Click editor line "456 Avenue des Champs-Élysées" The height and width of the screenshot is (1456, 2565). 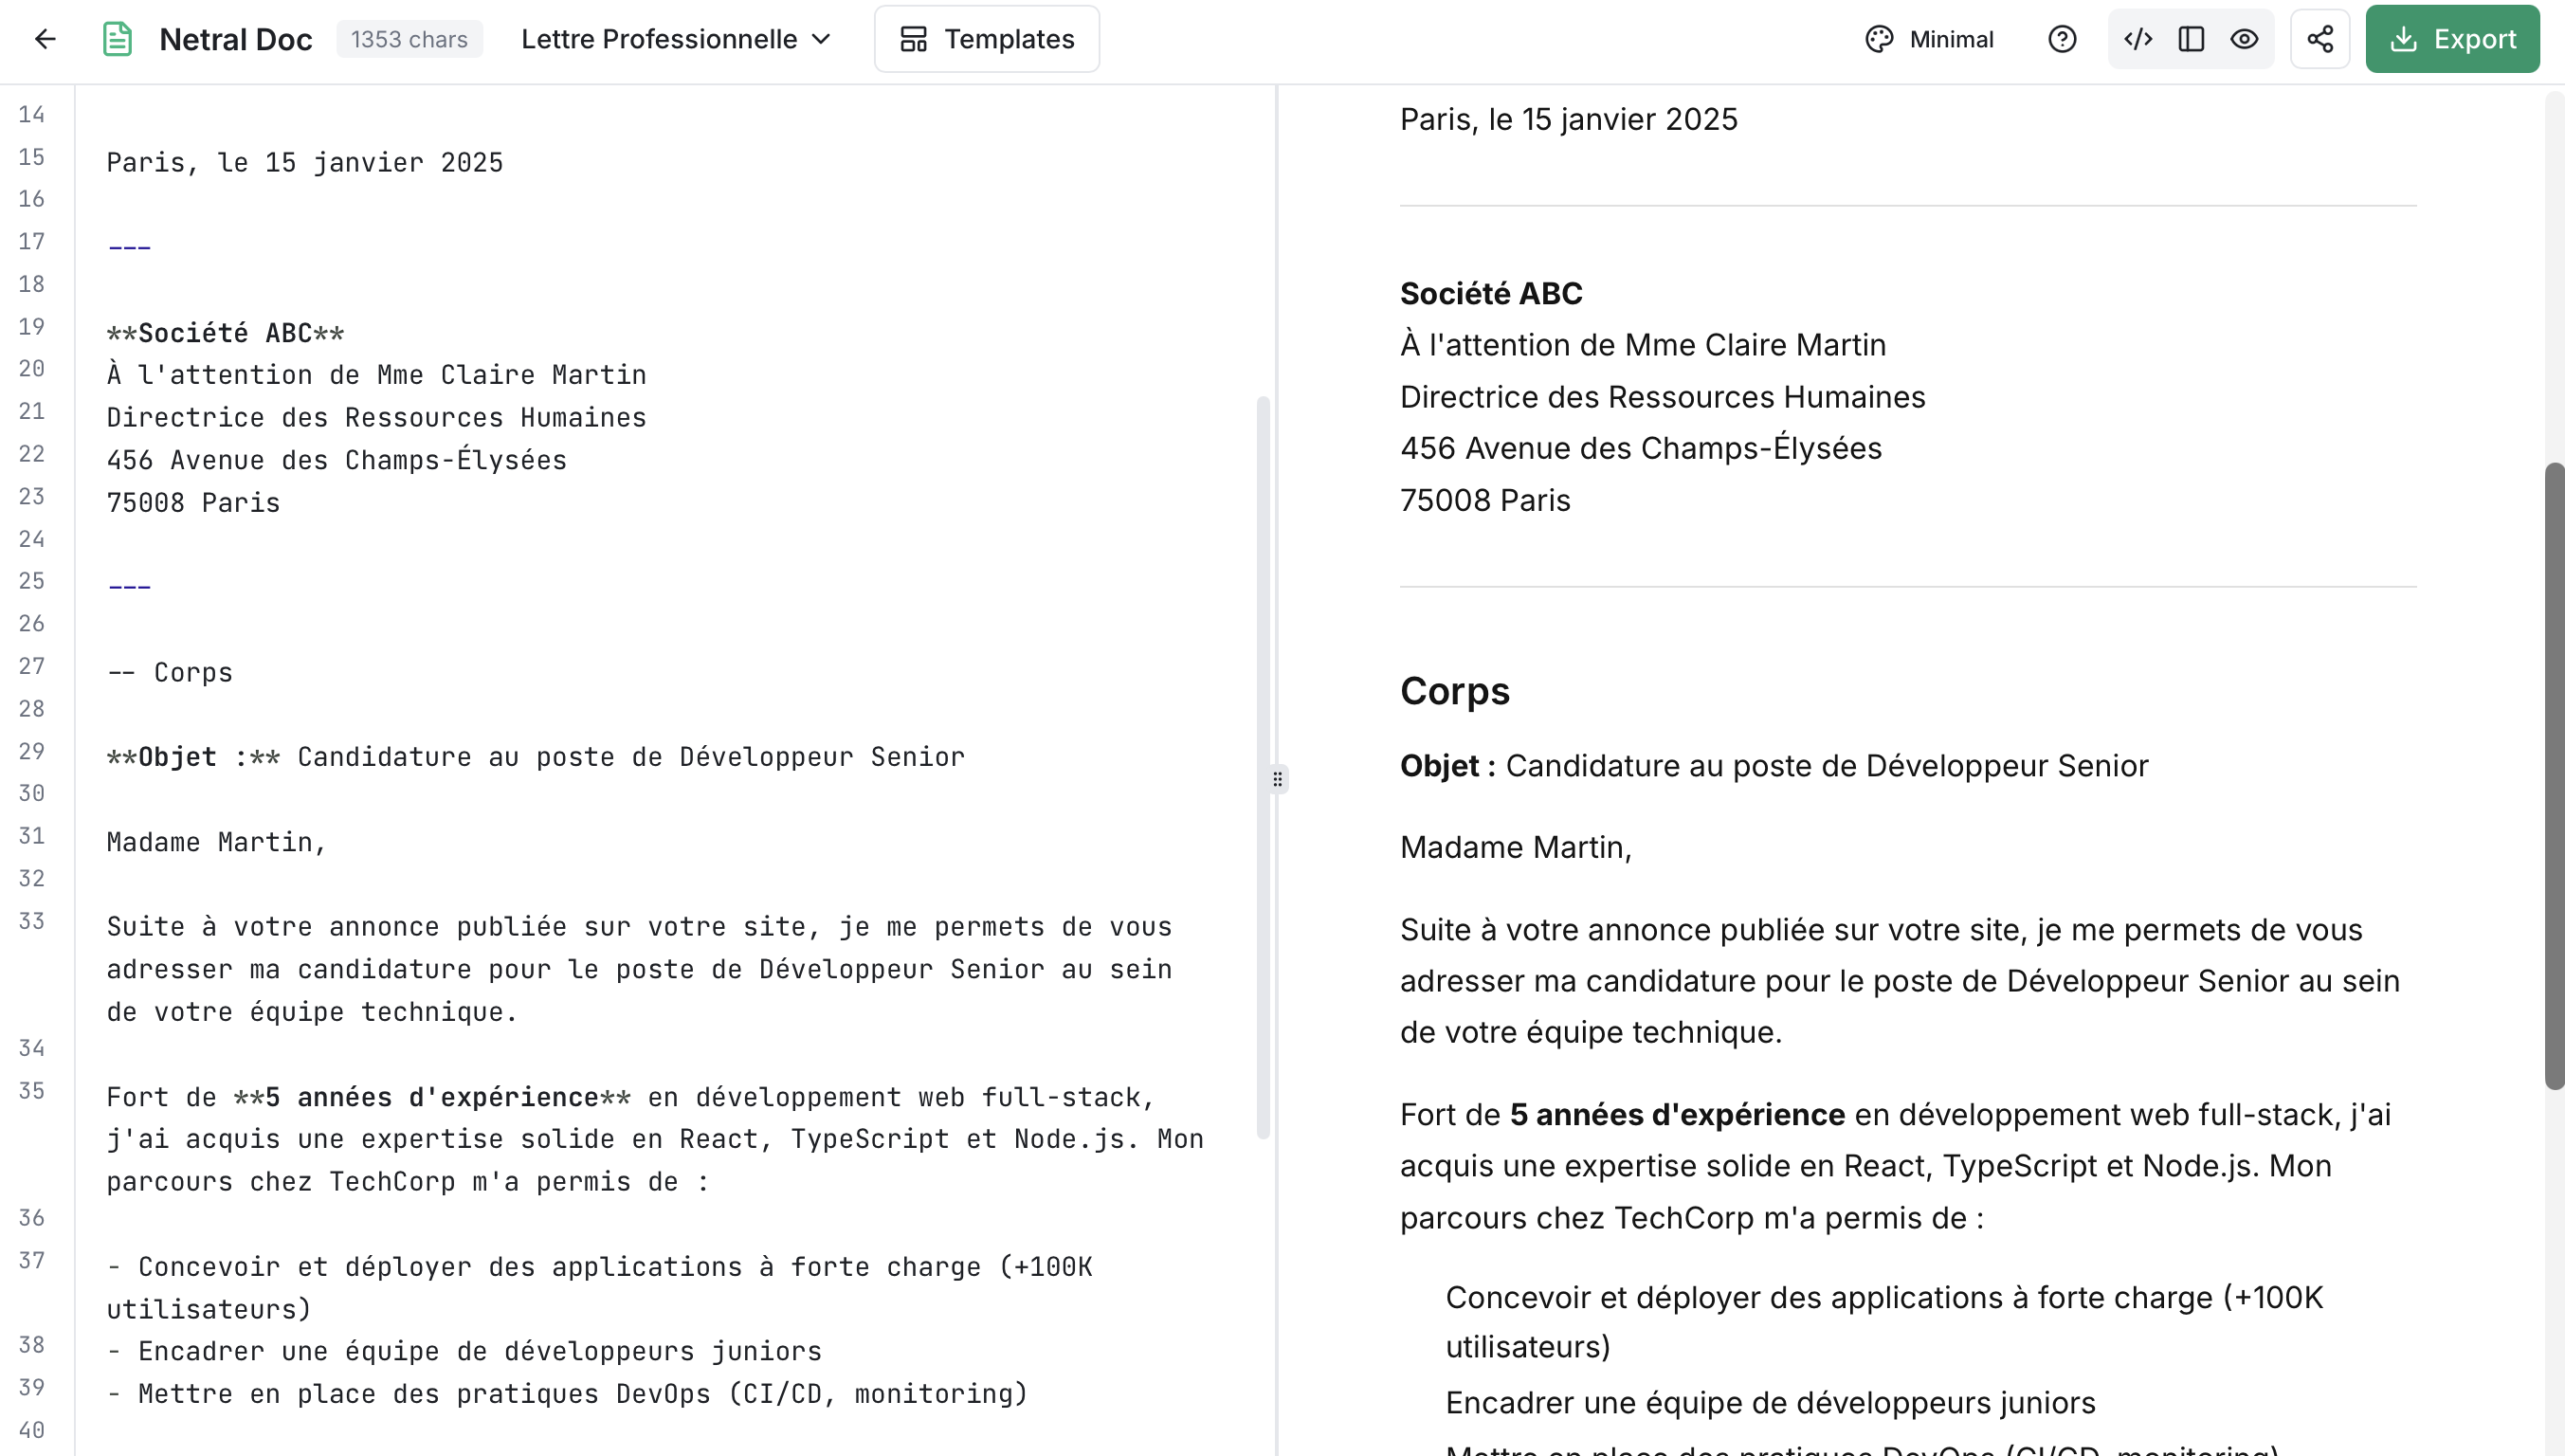pos(337,460)
